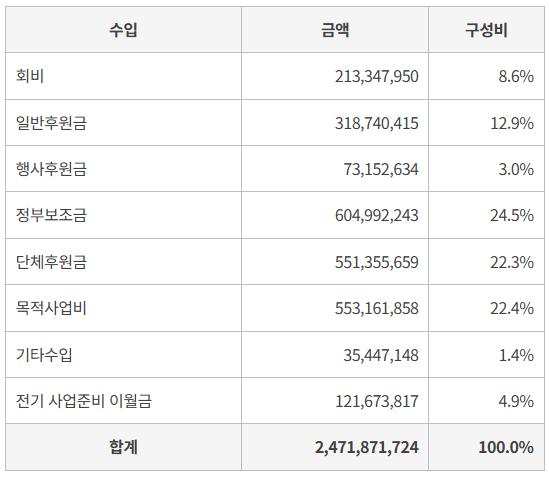The height and width of the screenshot is (477, 549).
Task: Select the 행사후원금 row label
Action: click(51, 169)
